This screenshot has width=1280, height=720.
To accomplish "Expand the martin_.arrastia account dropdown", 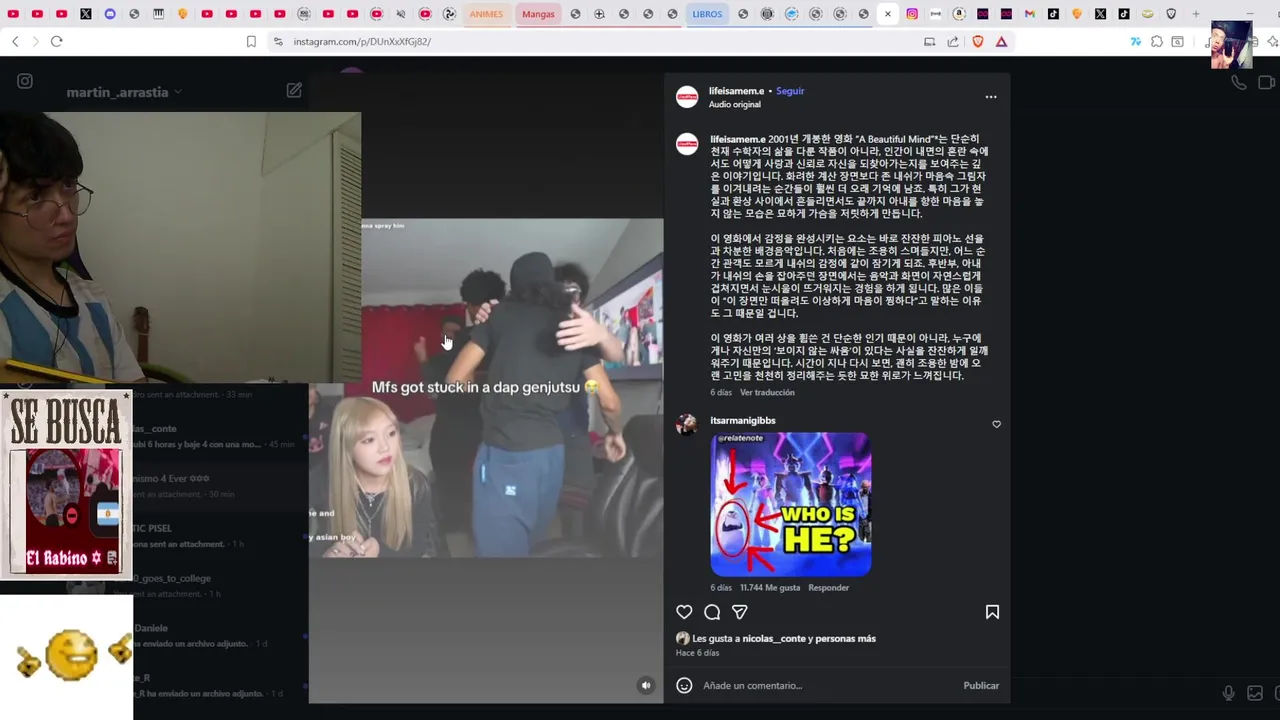I will point(124,92).
